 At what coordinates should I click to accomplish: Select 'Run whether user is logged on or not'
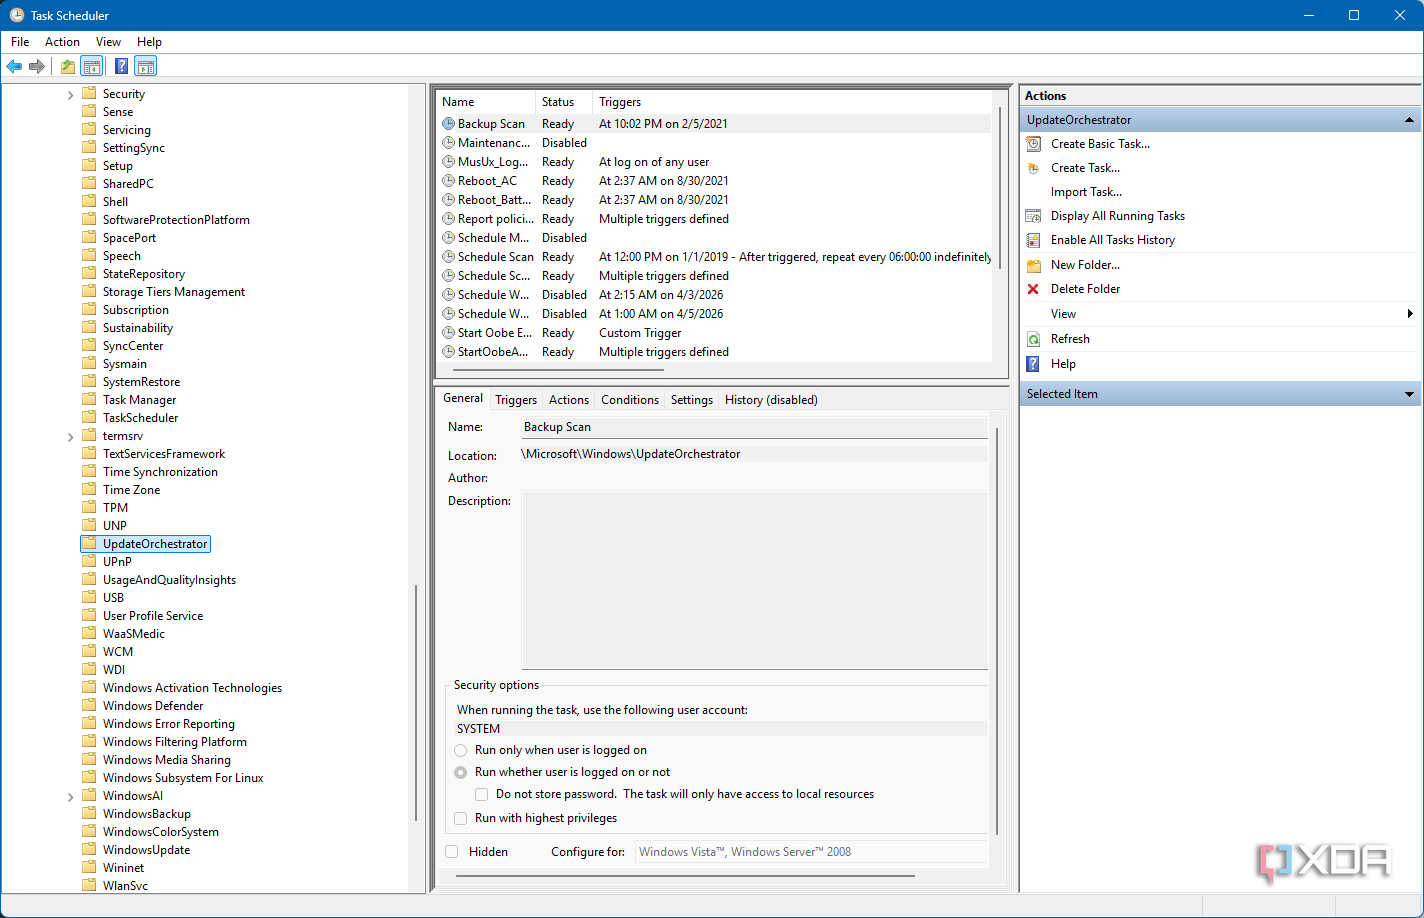click(461, 772)
